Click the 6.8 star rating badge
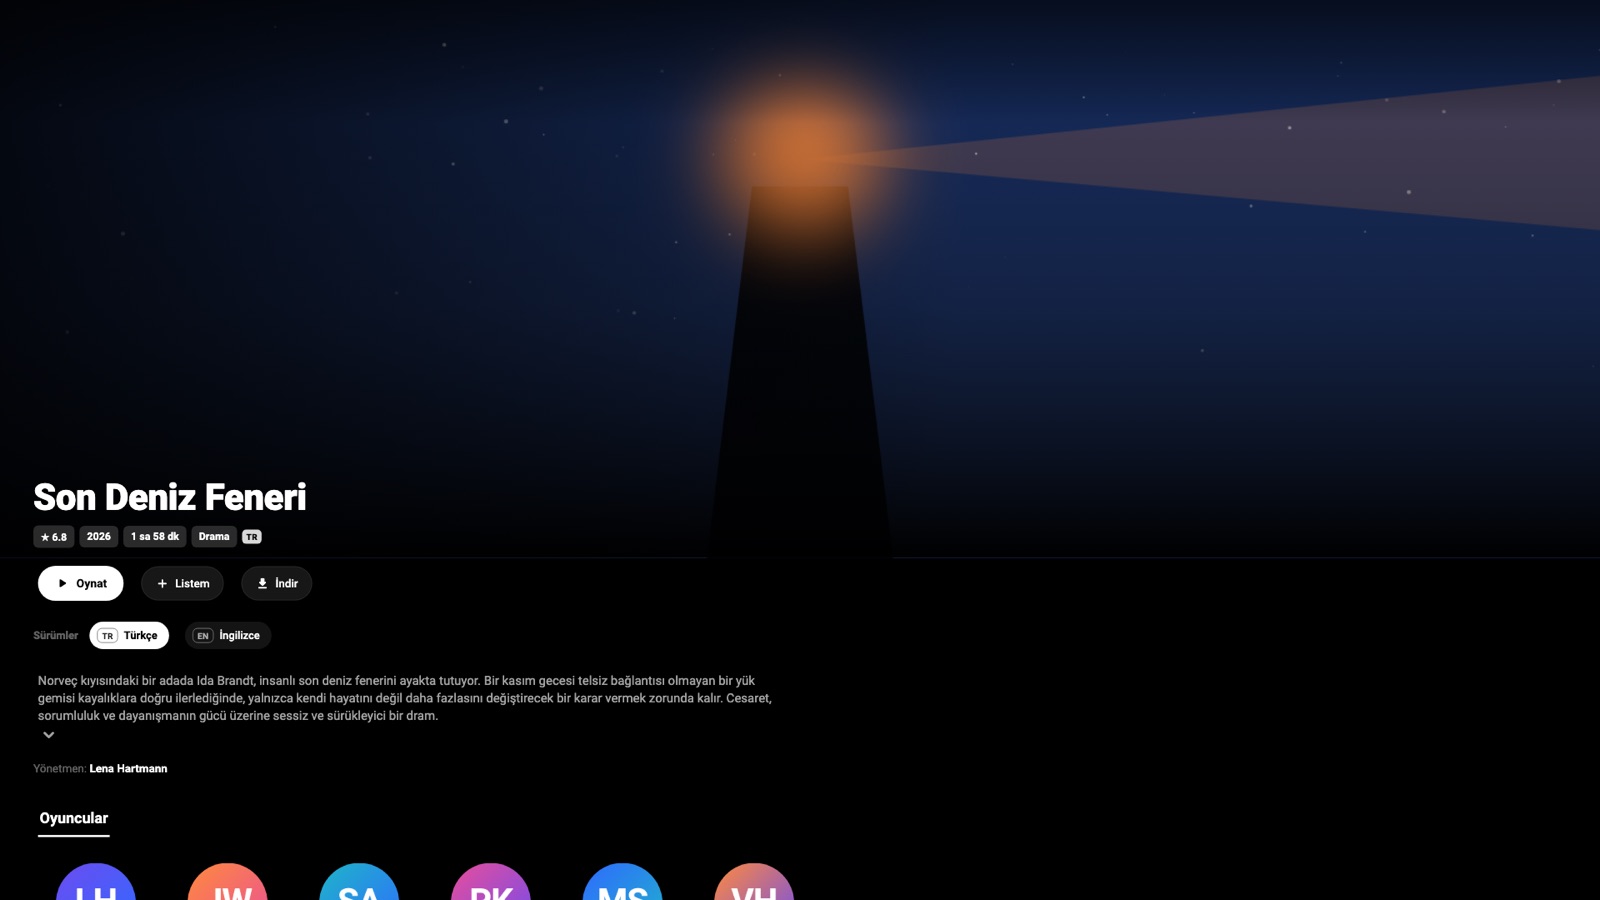Screen dimensions: 1600x900 click(54, 537)
